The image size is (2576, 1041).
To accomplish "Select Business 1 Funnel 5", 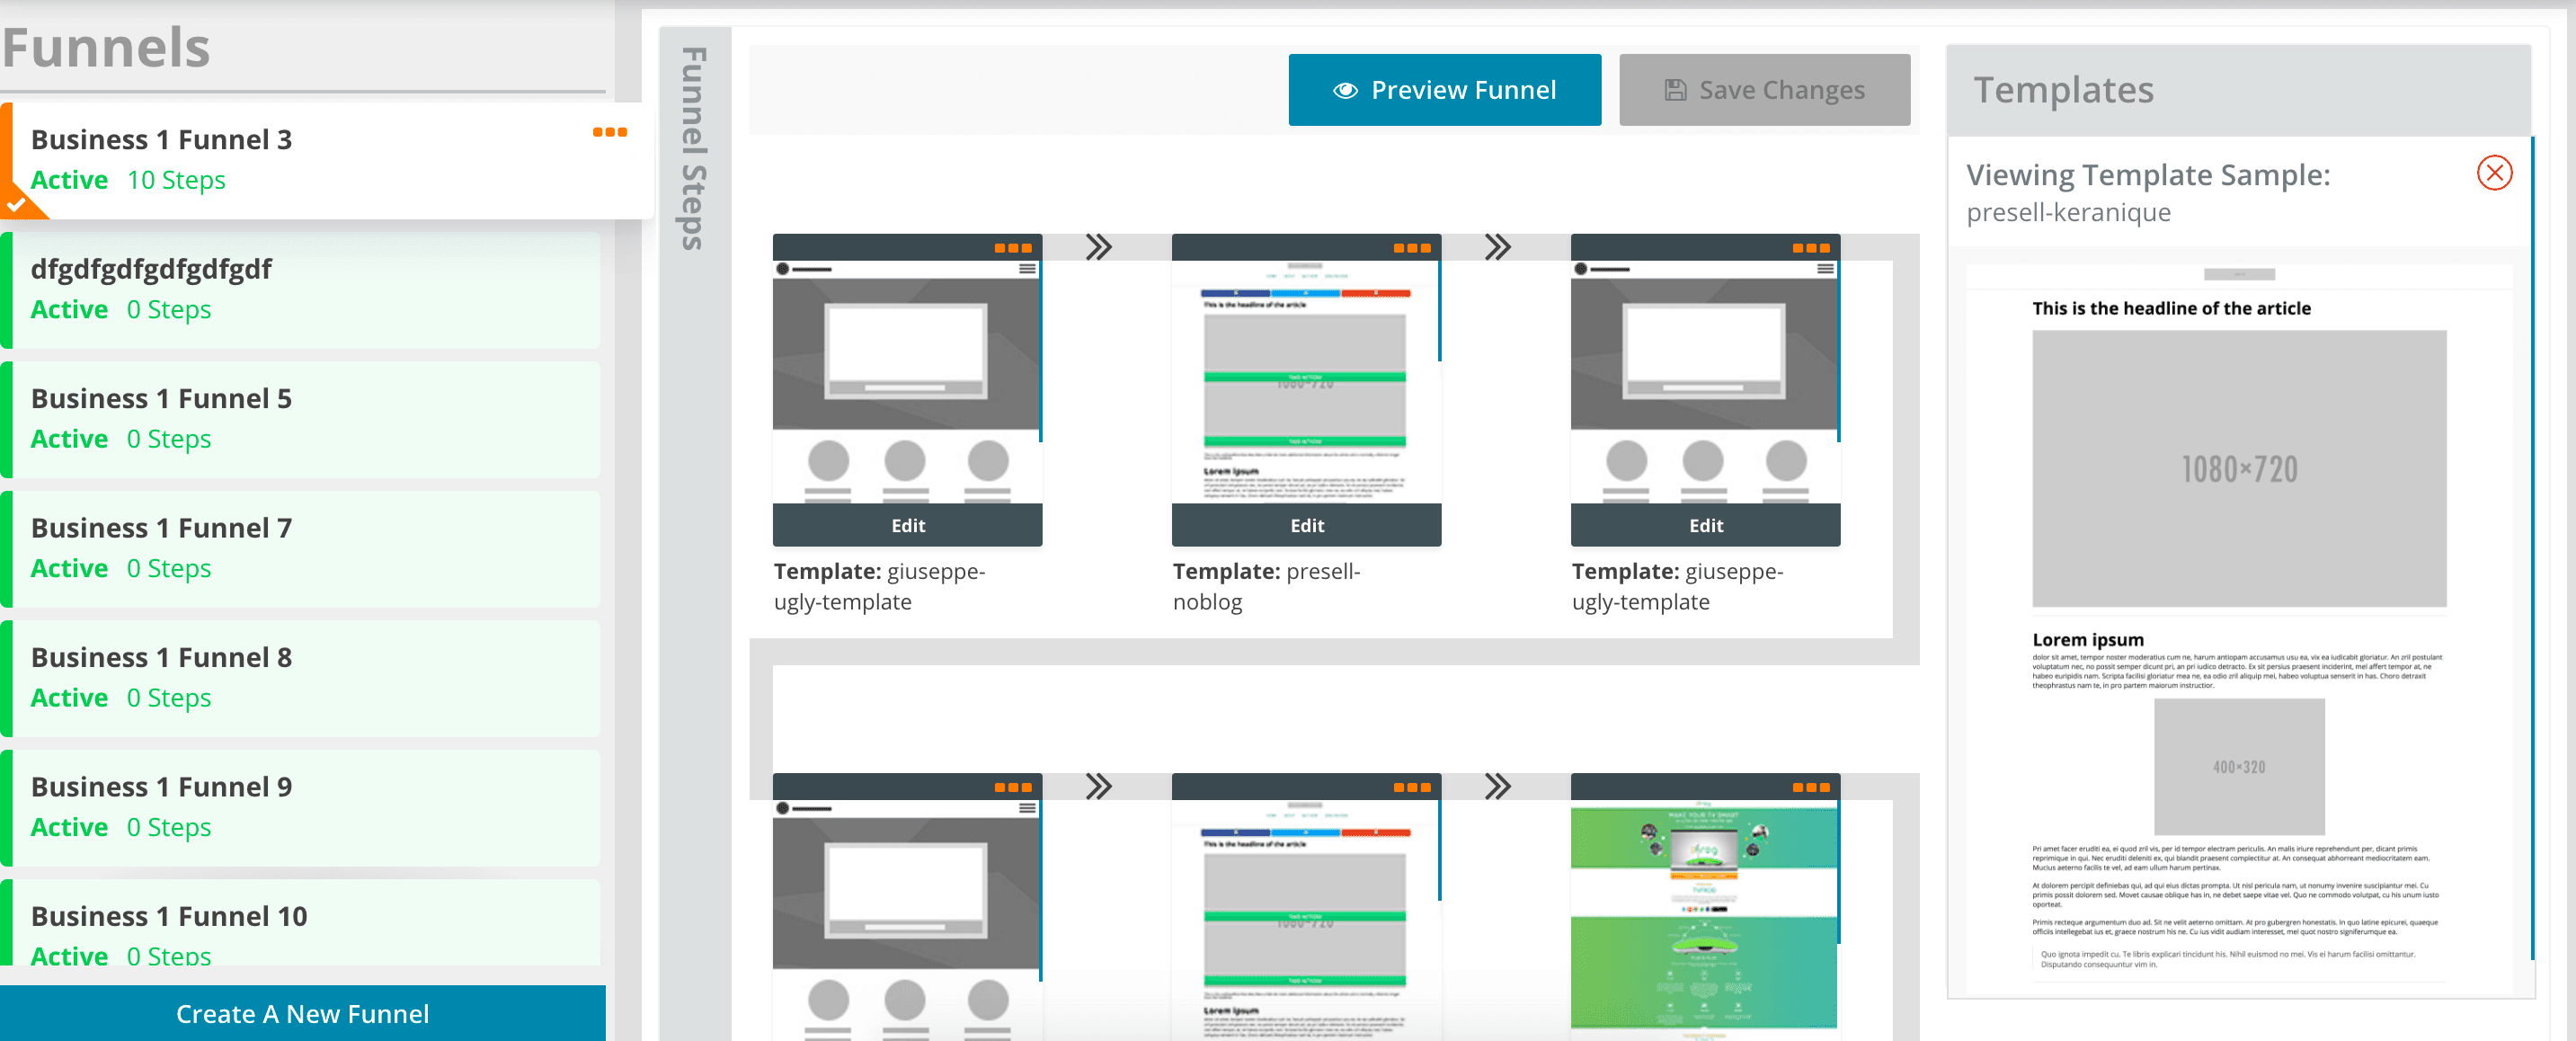I will tap(300, 418).
